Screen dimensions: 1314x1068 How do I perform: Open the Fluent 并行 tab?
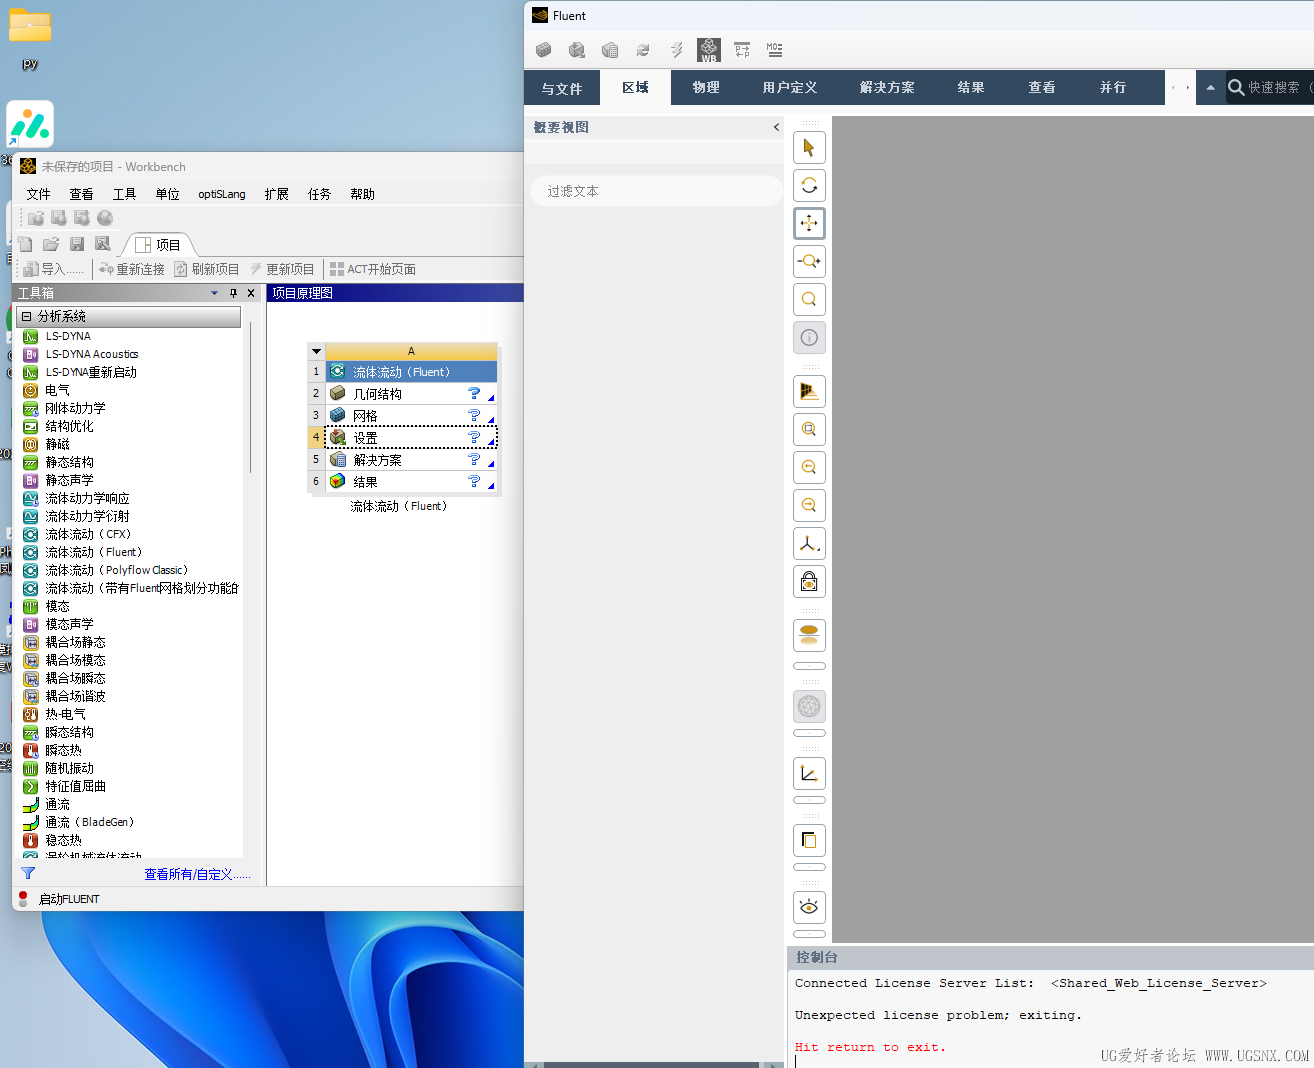pyautogui.click(x=1113, y=88)
